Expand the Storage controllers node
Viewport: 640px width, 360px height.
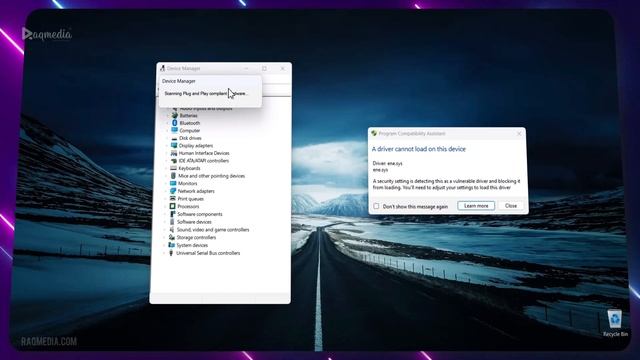point(164,238)
